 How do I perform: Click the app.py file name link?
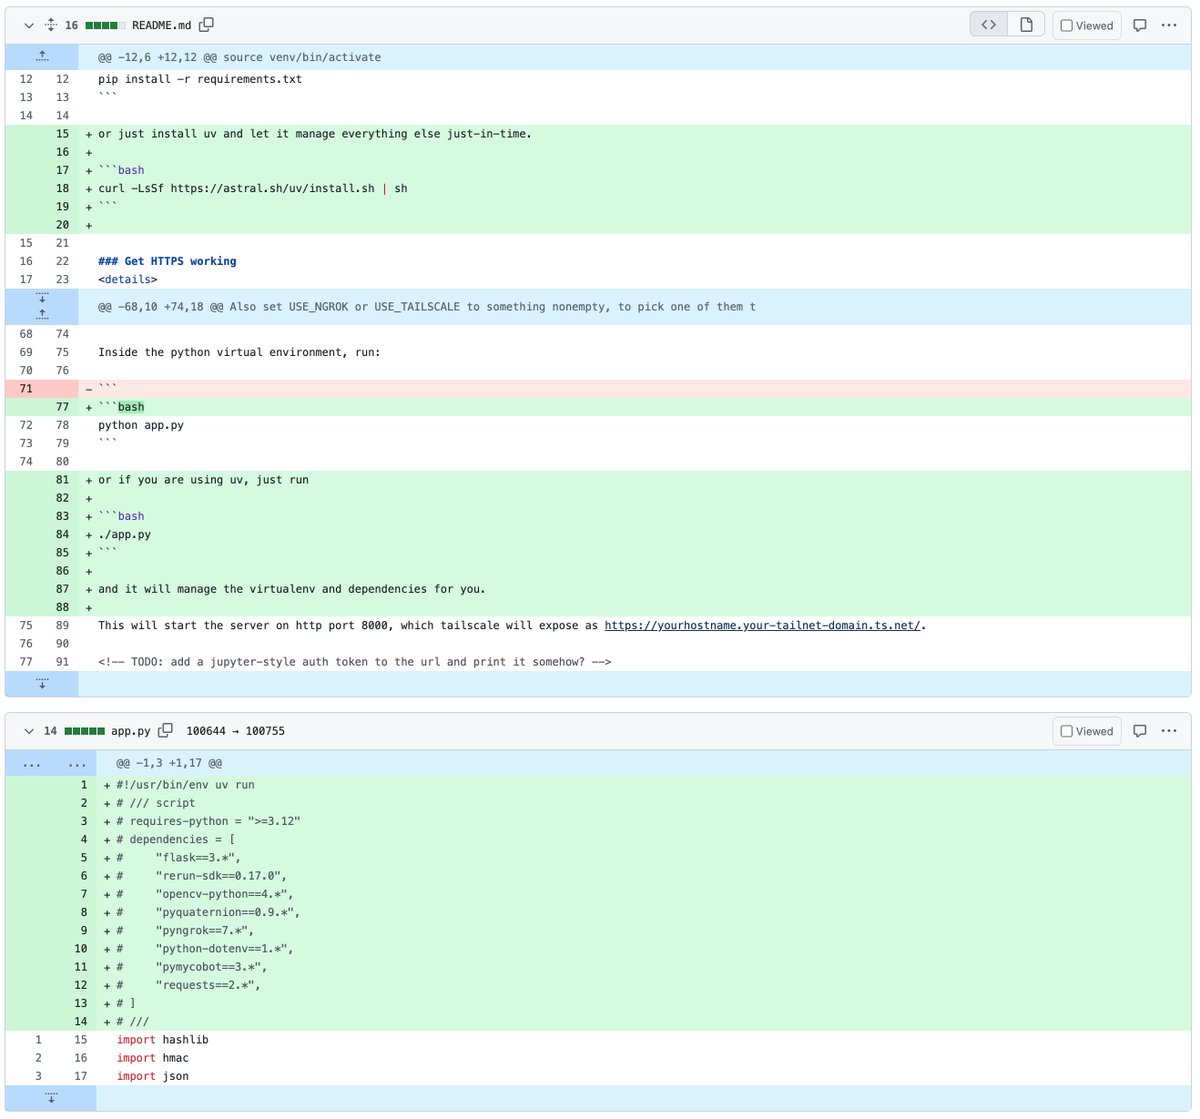point(131,731)
